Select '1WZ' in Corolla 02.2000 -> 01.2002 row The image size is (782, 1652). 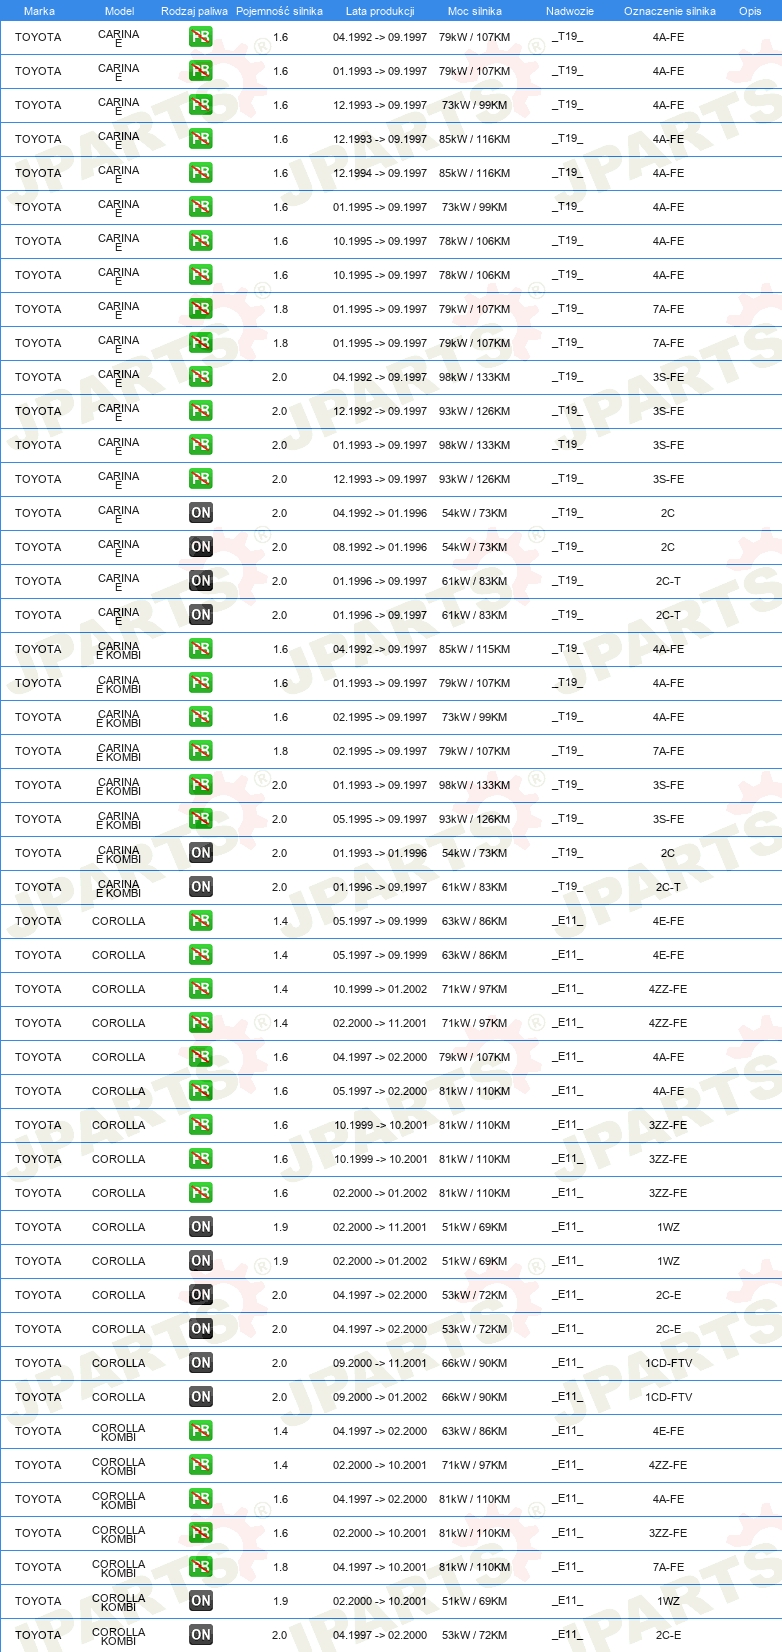point(668,1261)
